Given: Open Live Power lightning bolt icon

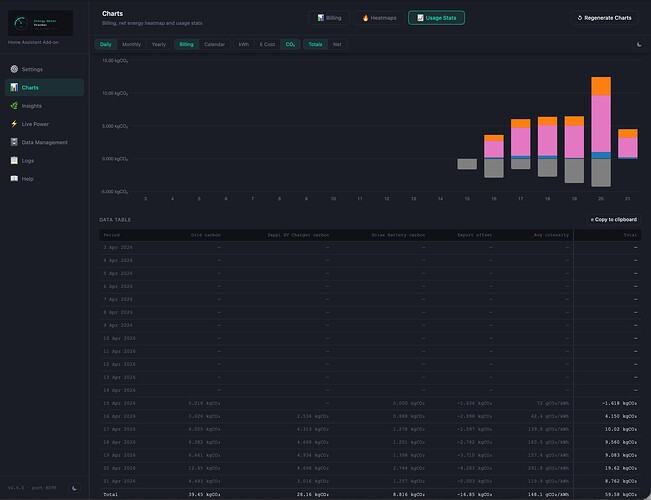Looking at the screenshot, I should pyautogui.click(x=14, y=124).
